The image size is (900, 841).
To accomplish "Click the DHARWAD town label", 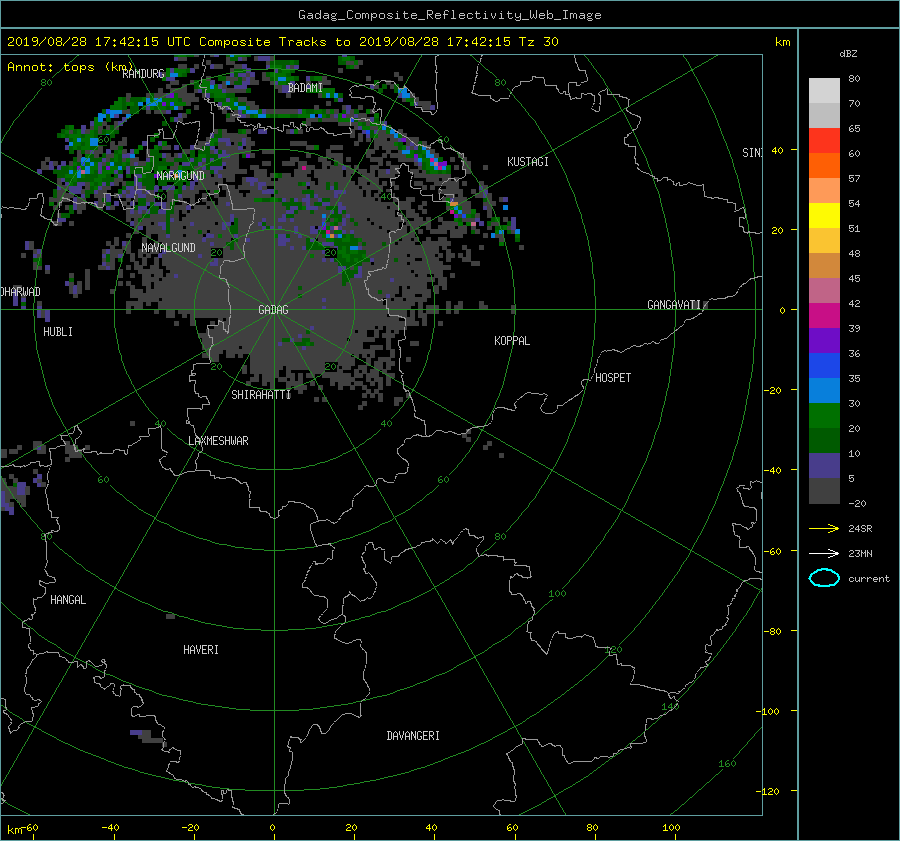I will pos(21,292).
